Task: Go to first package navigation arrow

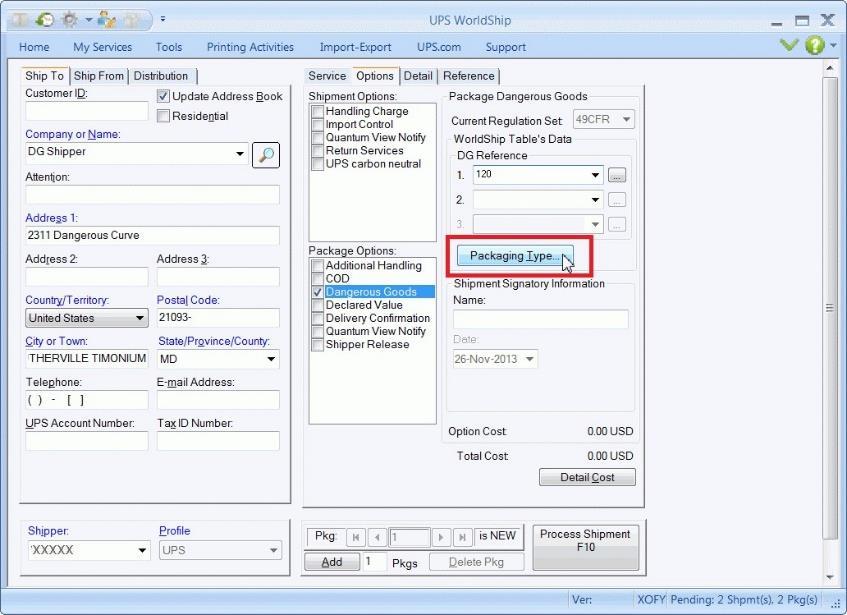Action: coord(355,537)
